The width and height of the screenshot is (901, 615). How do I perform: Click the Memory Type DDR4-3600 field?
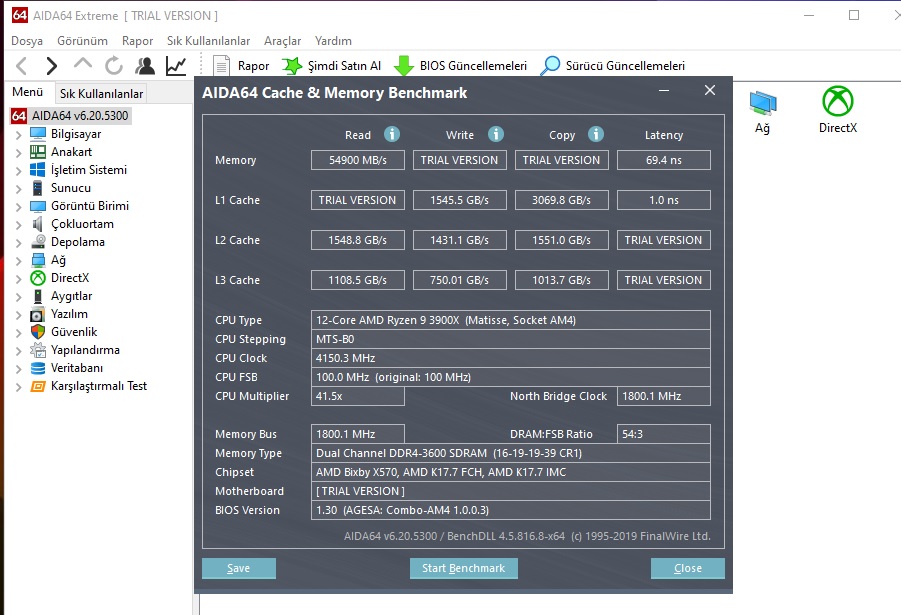(510, 453)
